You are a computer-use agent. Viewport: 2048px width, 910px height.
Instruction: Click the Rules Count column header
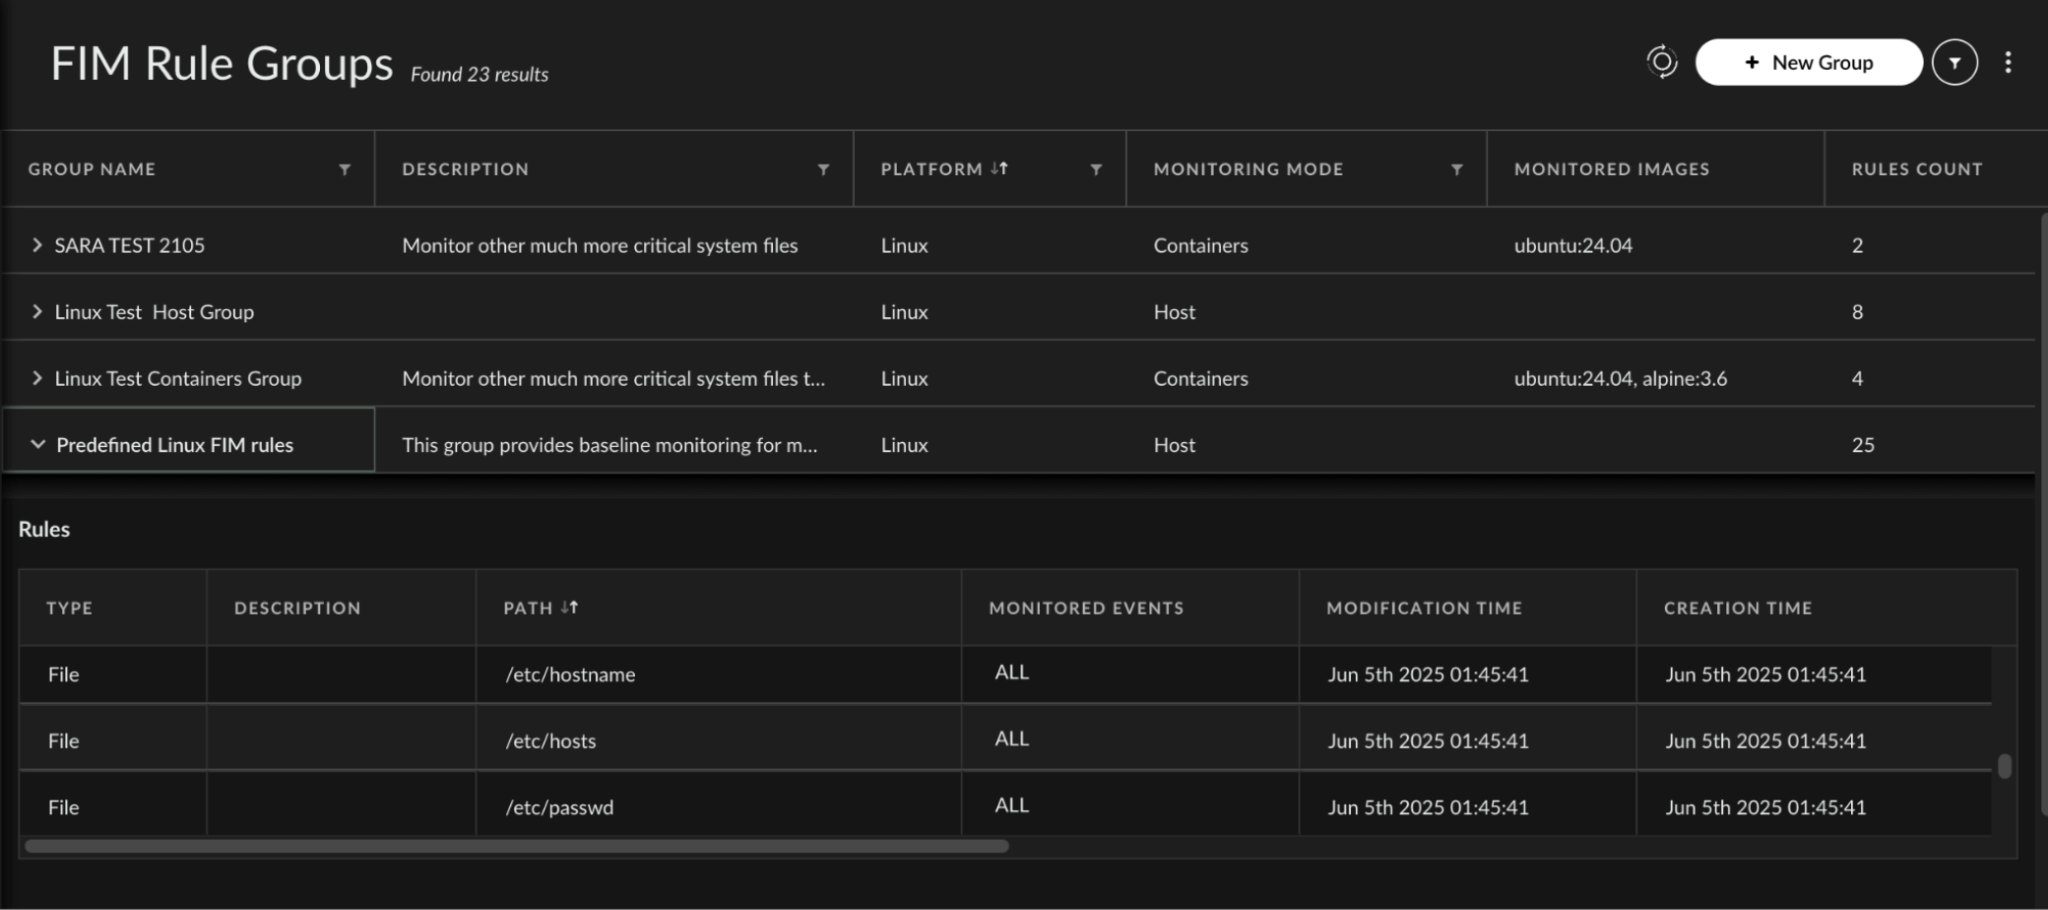[x=1916, y=170]
